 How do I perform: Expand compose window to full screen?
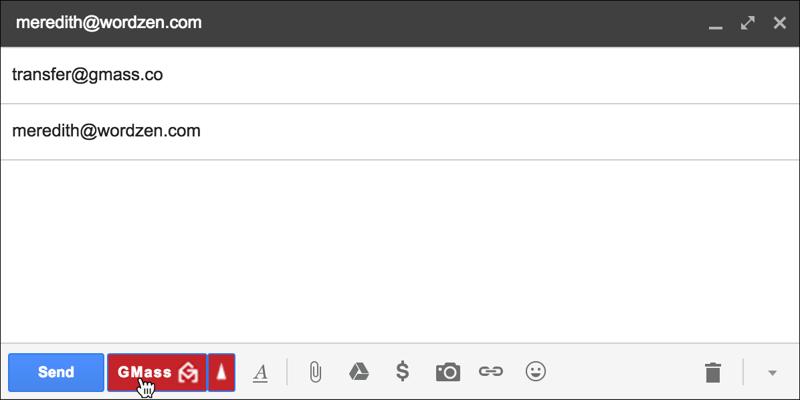point(747,22)
